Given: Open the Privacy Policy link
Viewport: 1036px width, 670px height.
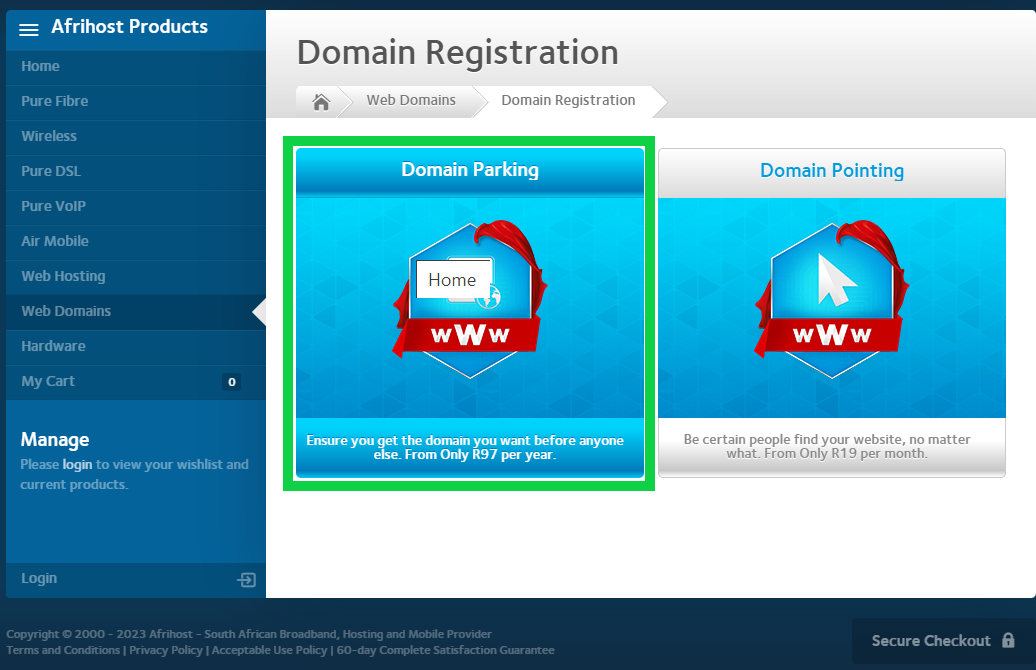Looking at the screenshot, I should coord(166,650).
